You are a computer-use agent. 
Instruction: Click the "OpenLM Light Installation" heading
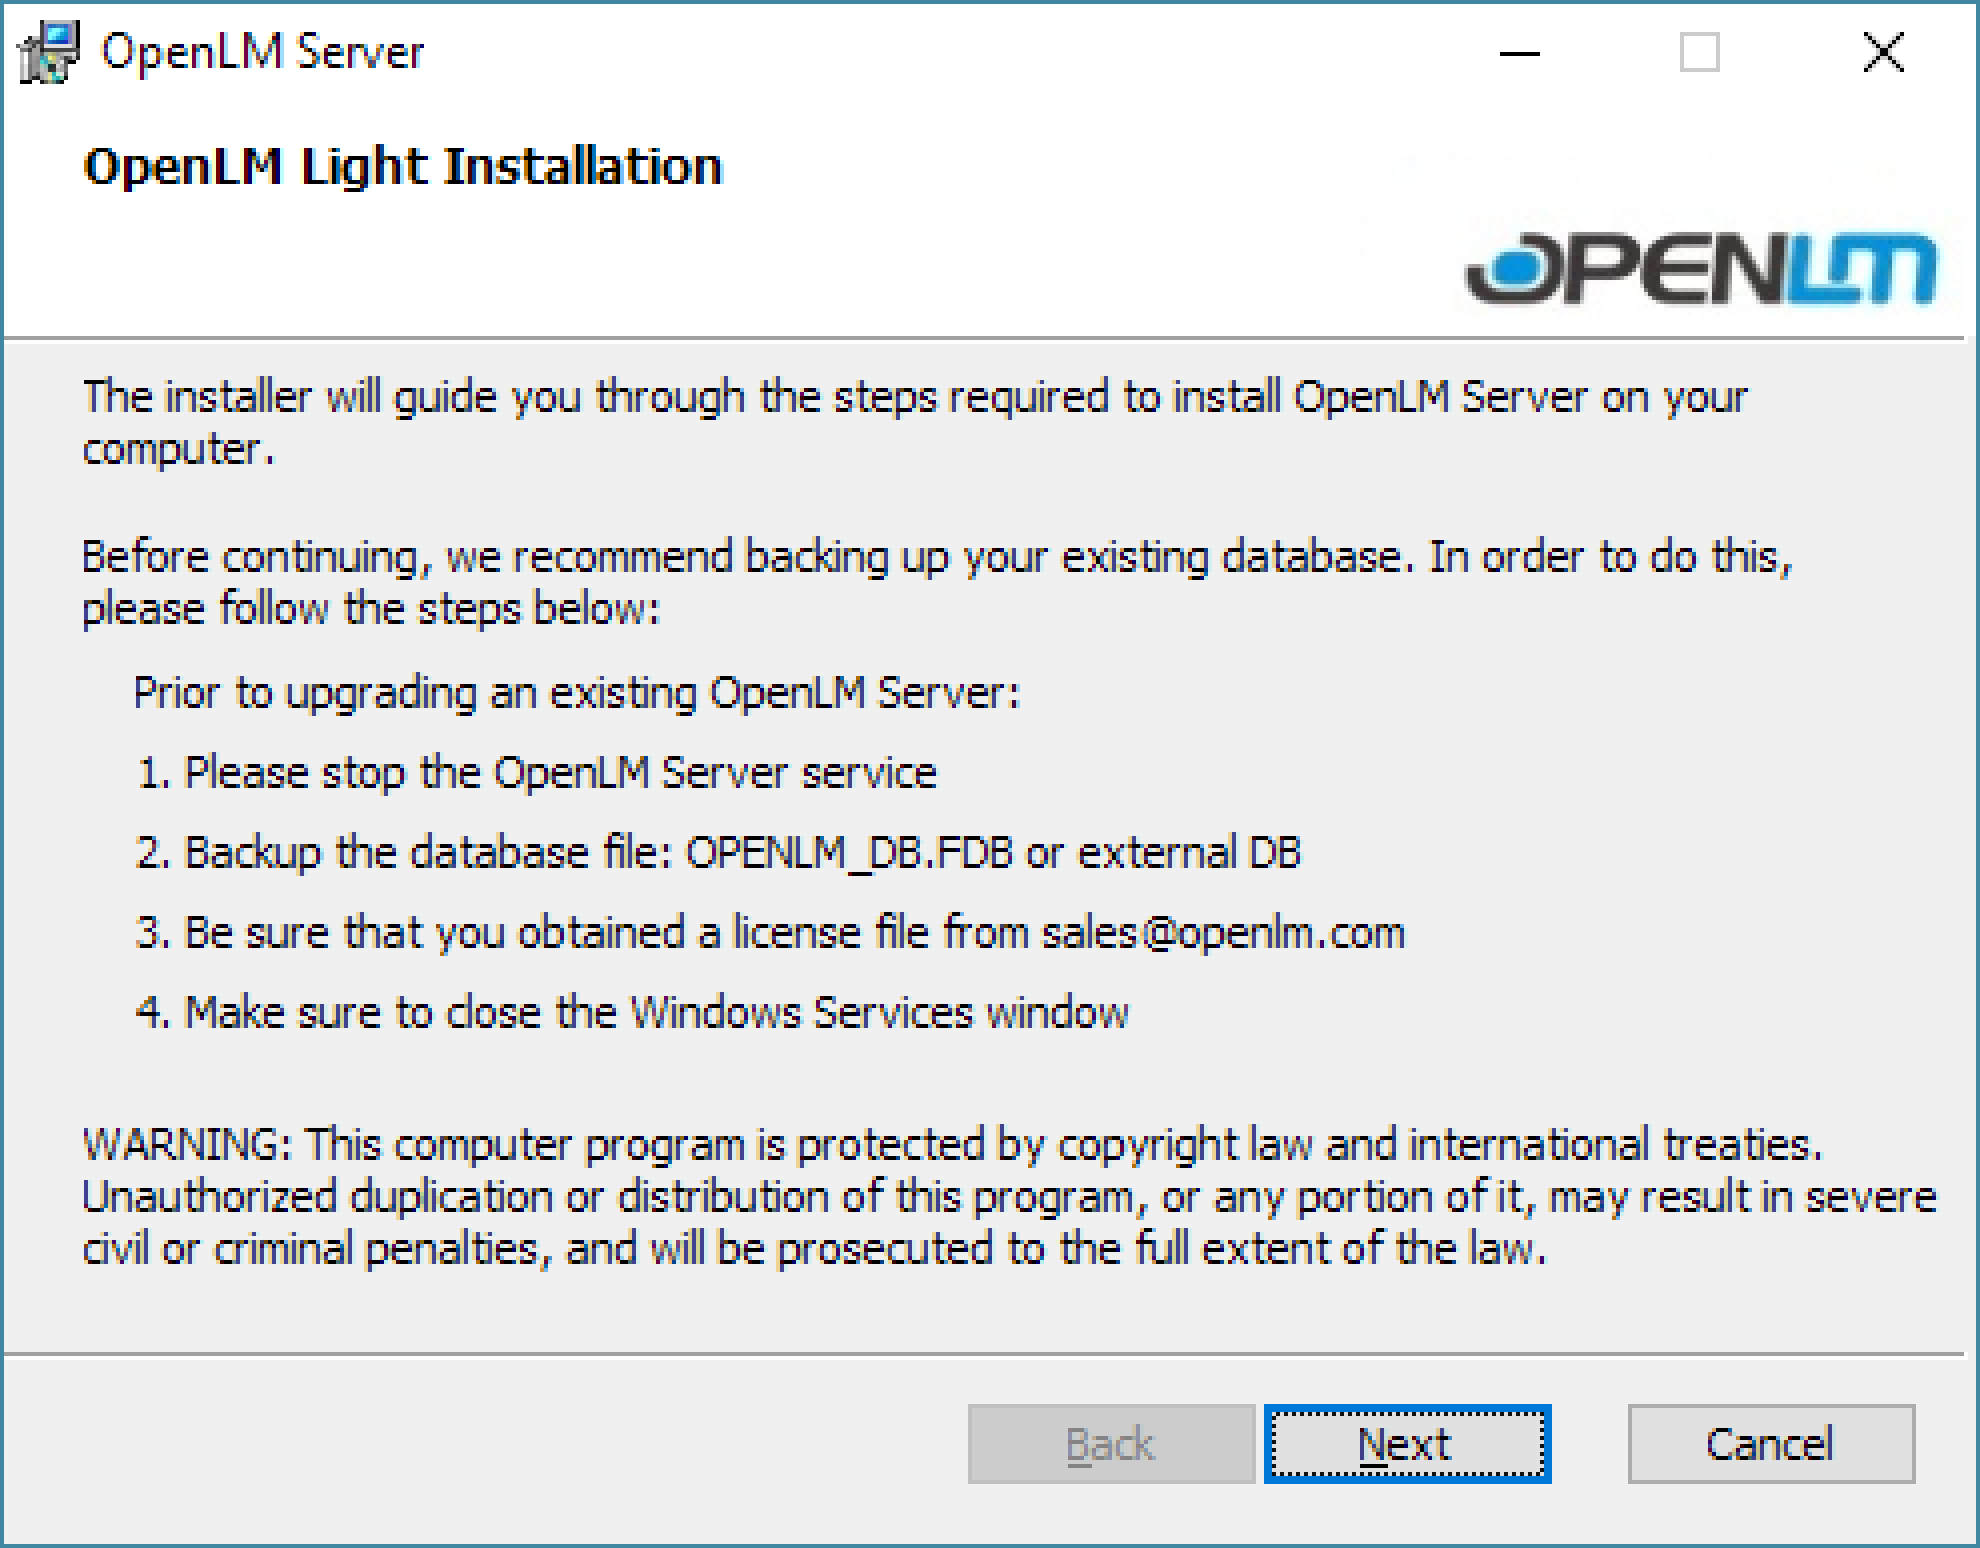[x=402, y=166]
